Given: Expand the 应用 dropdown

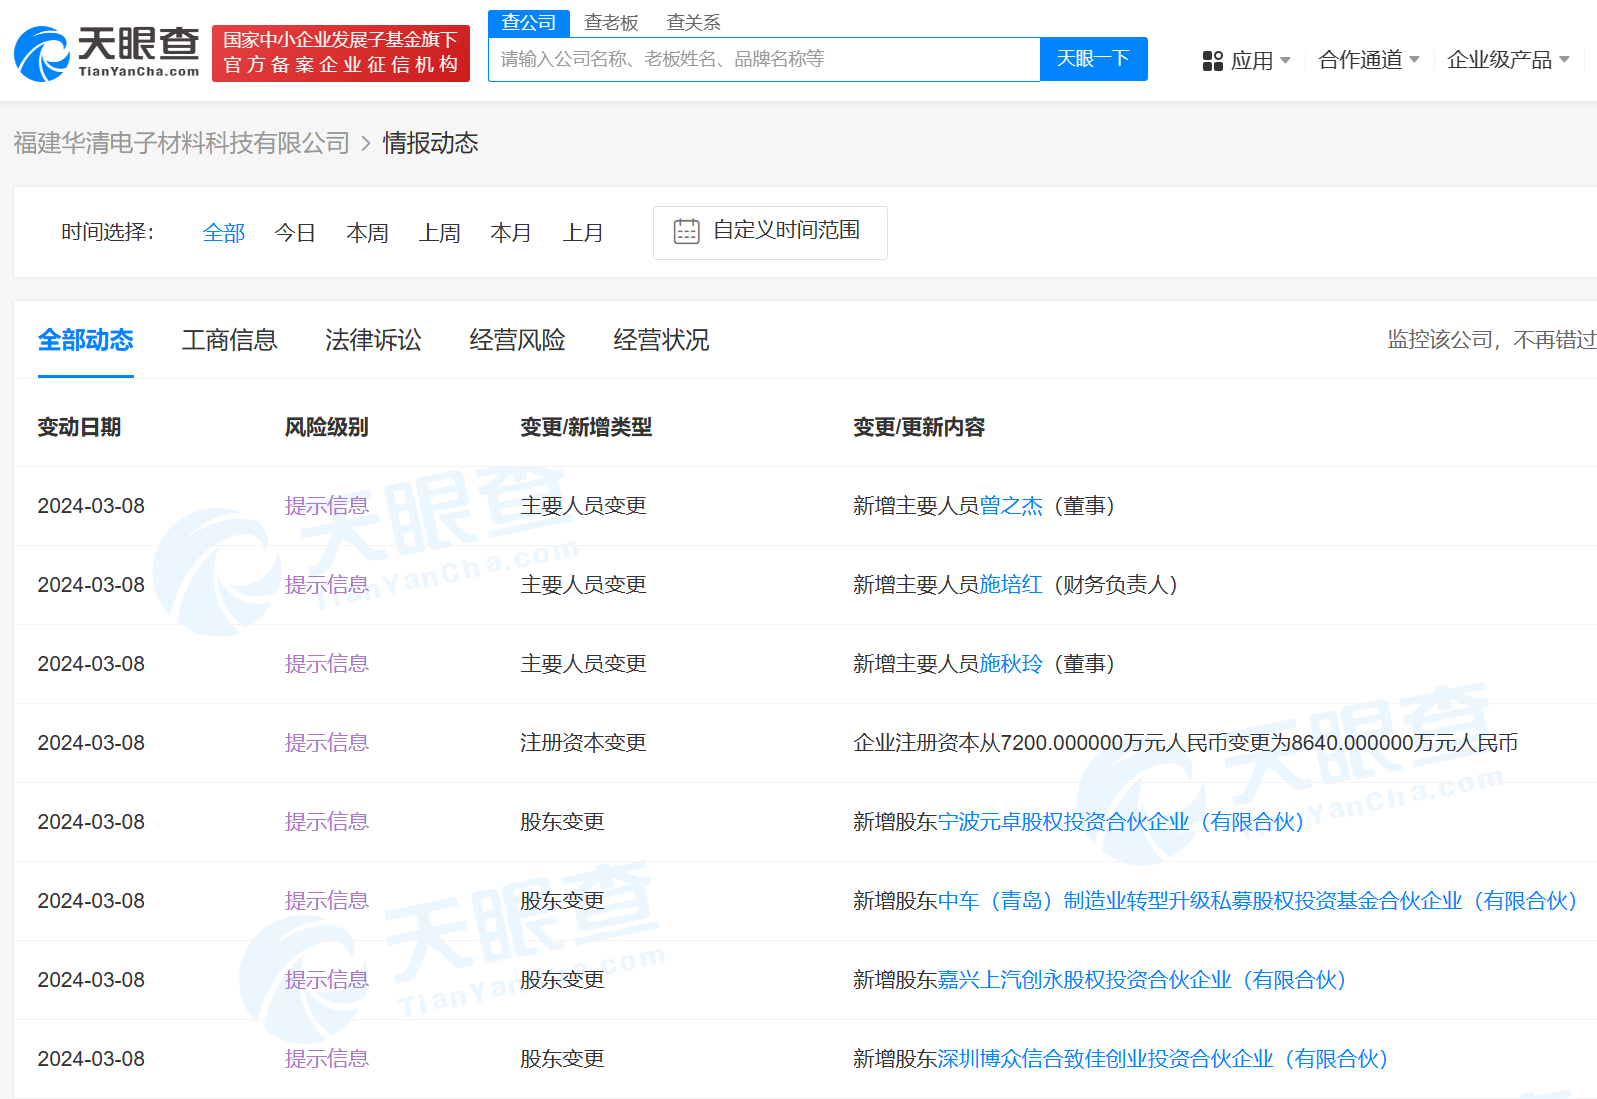Looking at the screenshot, I should 1260,61.
